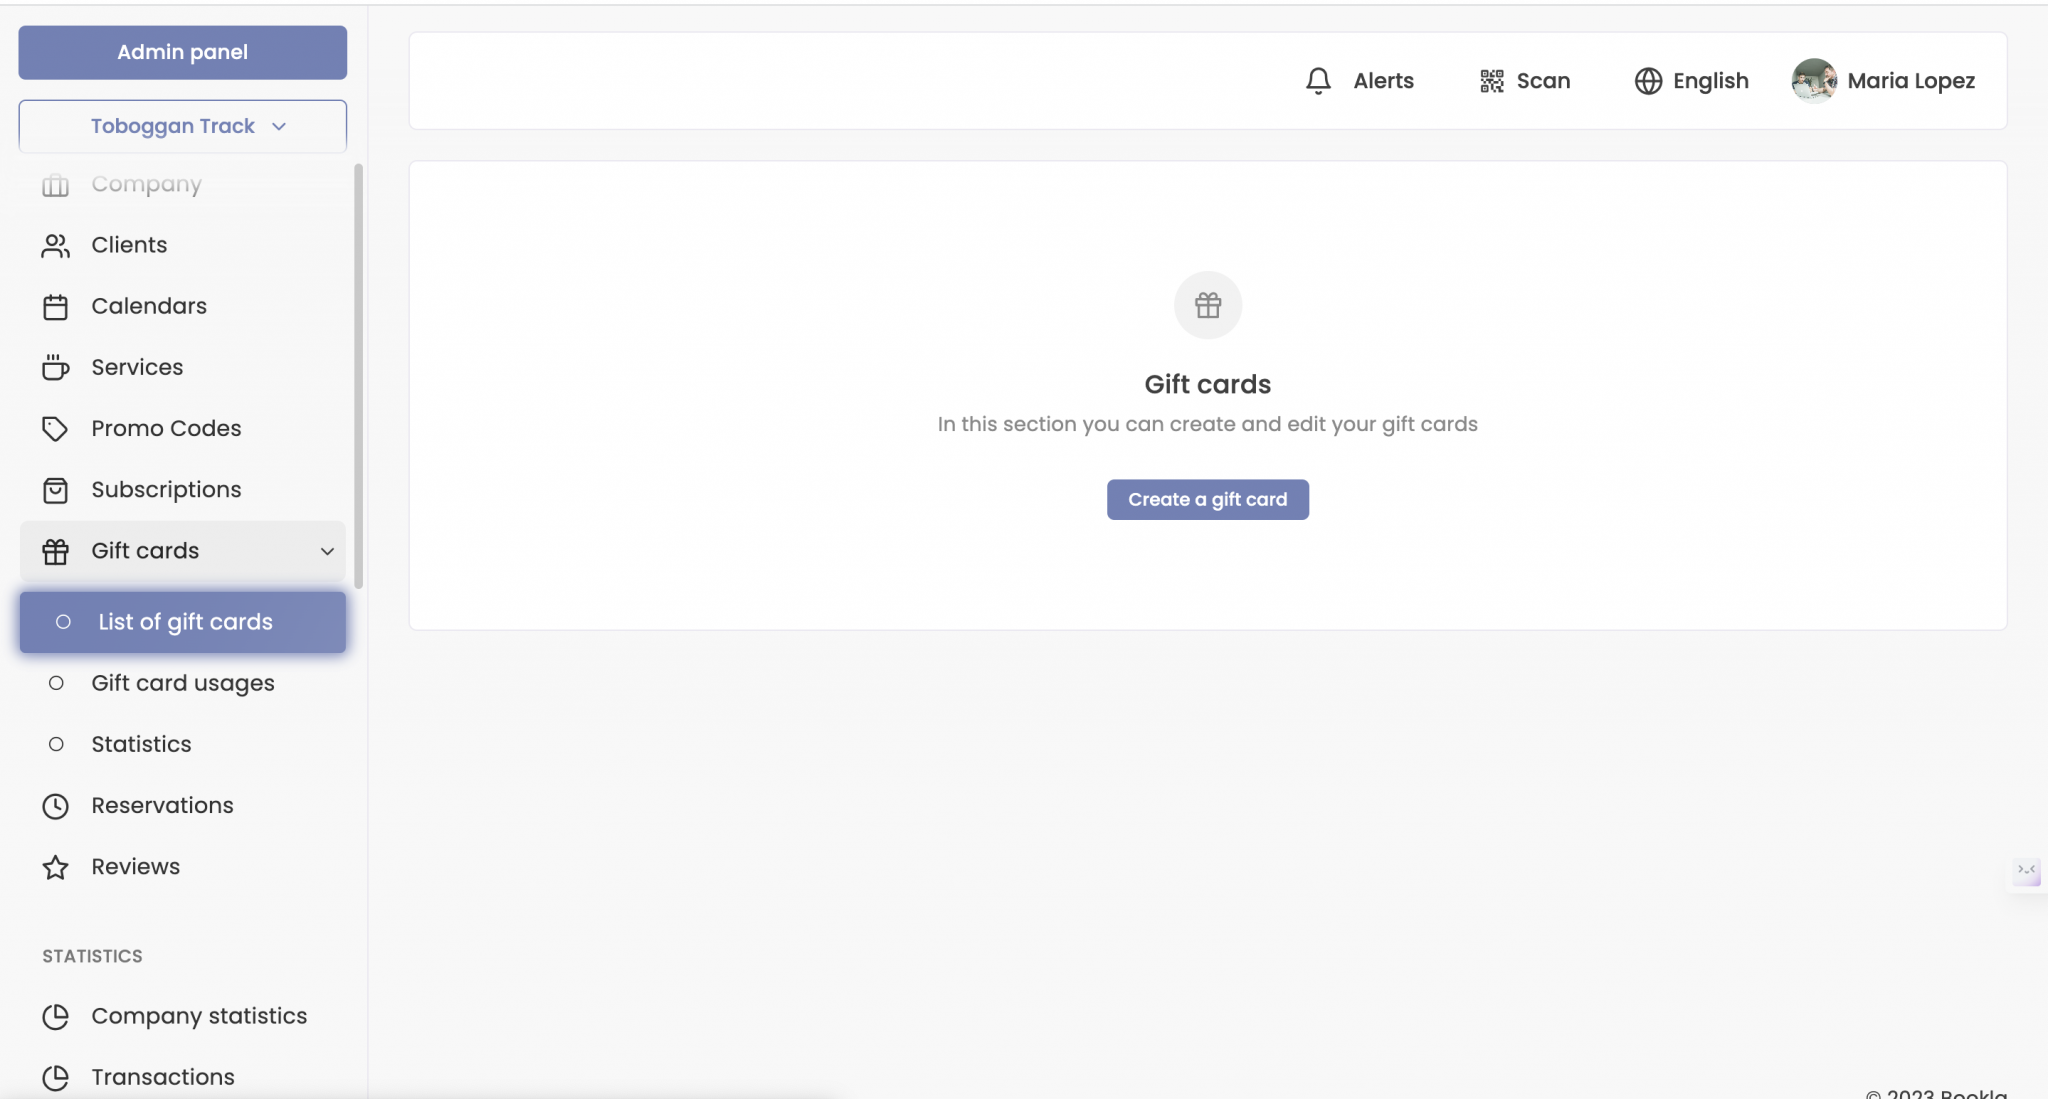Click Maria Lopez profile avatar

click(1813, 81)
